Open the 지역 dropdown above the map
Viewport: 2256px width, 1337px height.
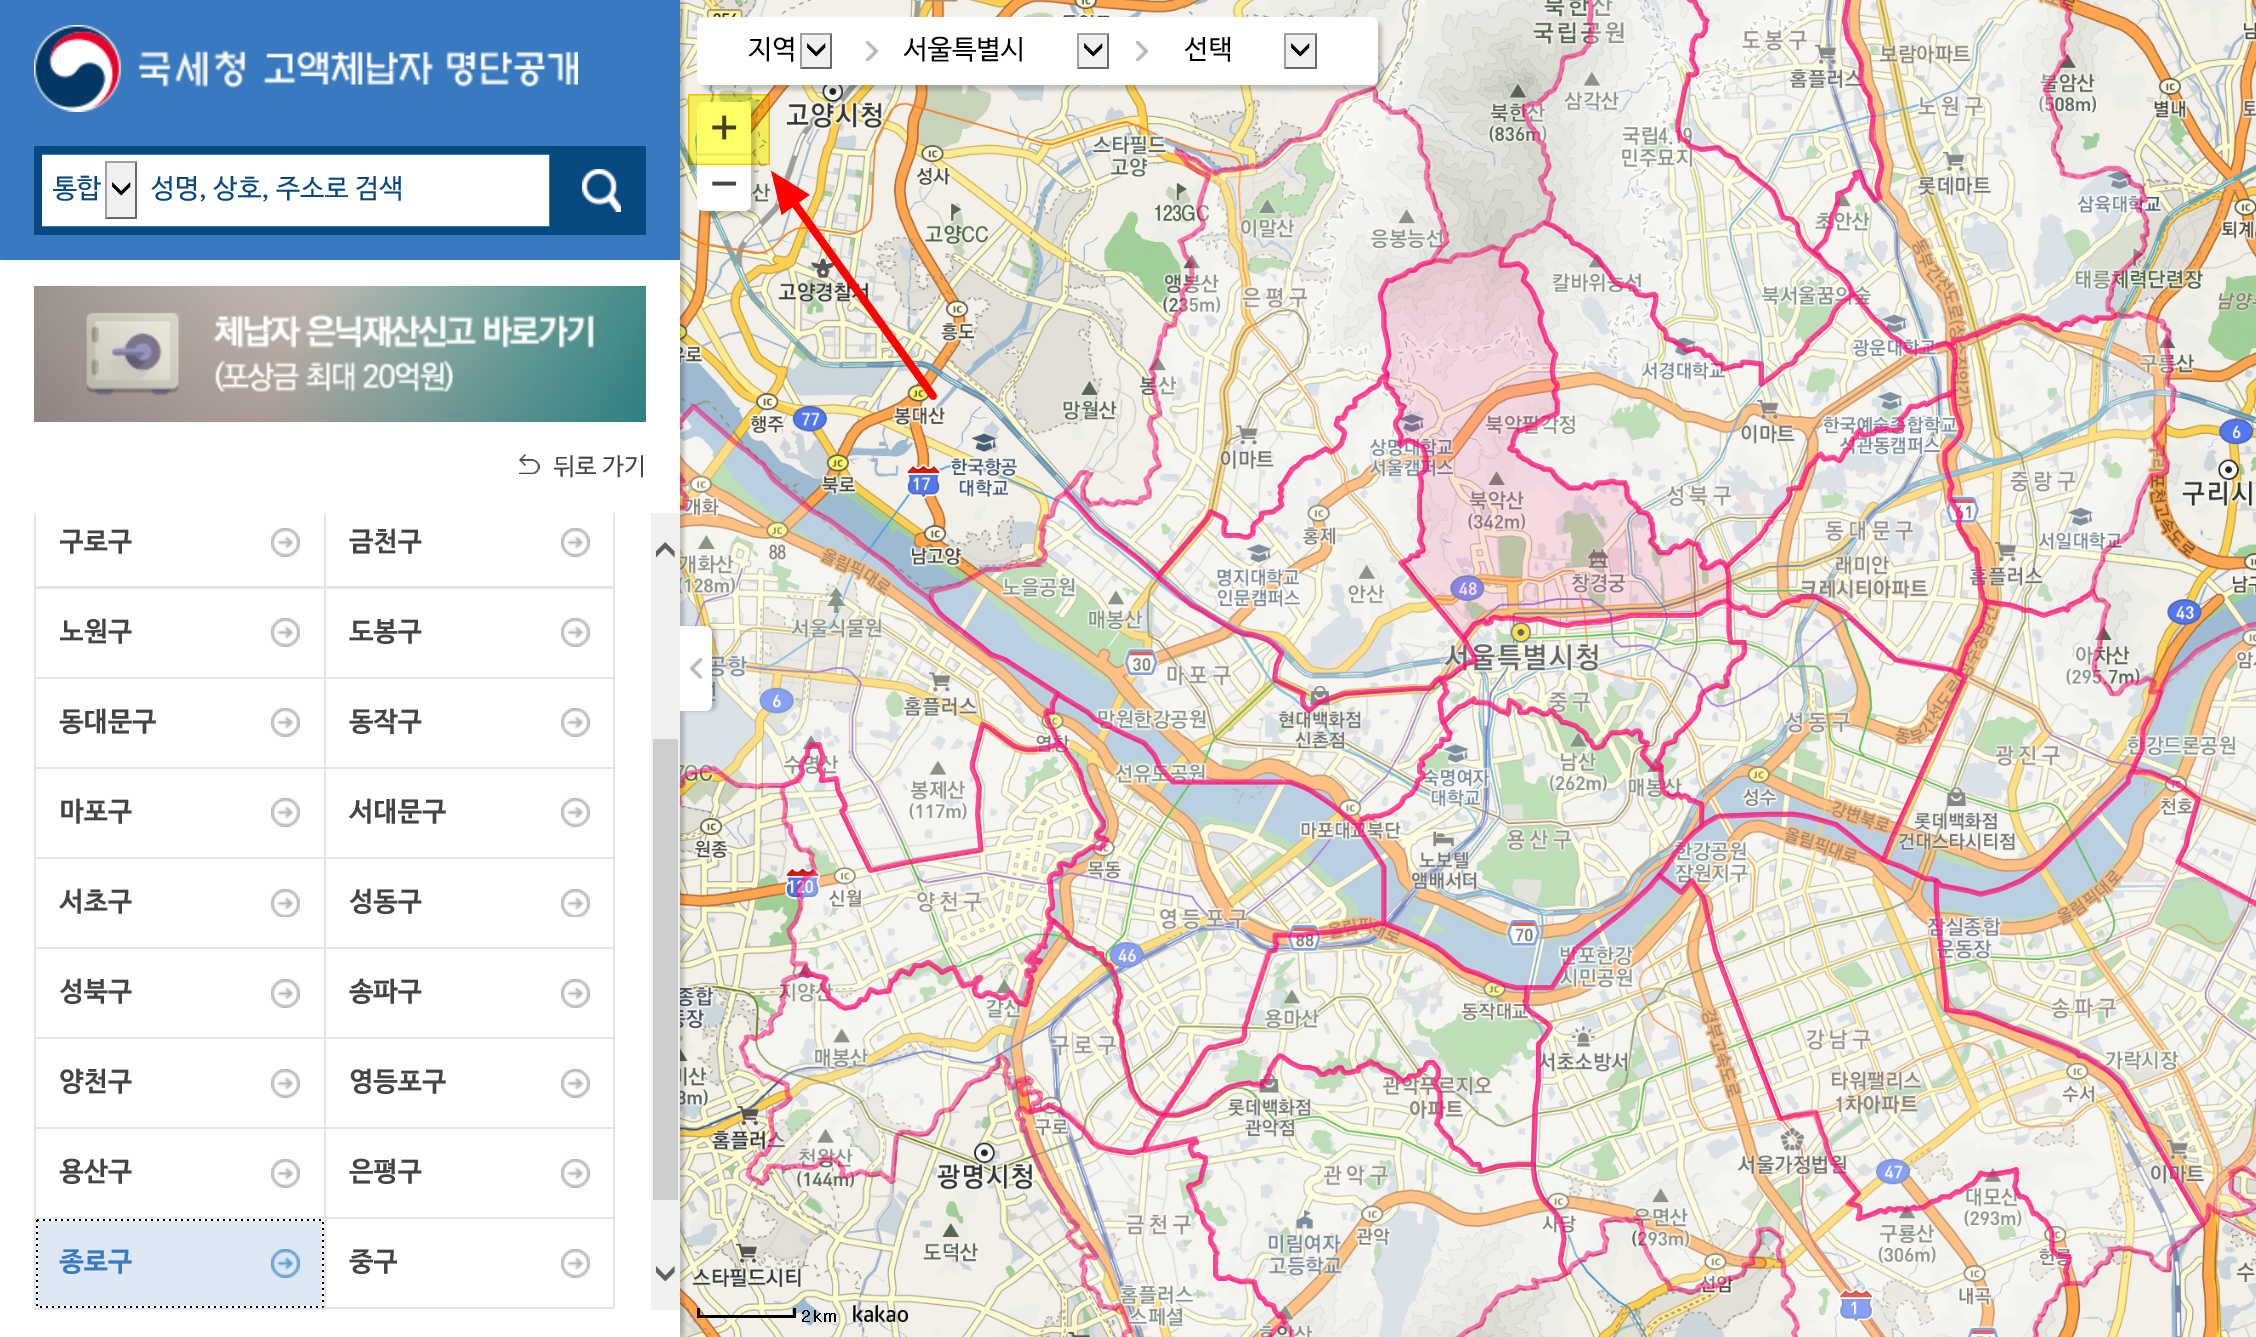817,50
